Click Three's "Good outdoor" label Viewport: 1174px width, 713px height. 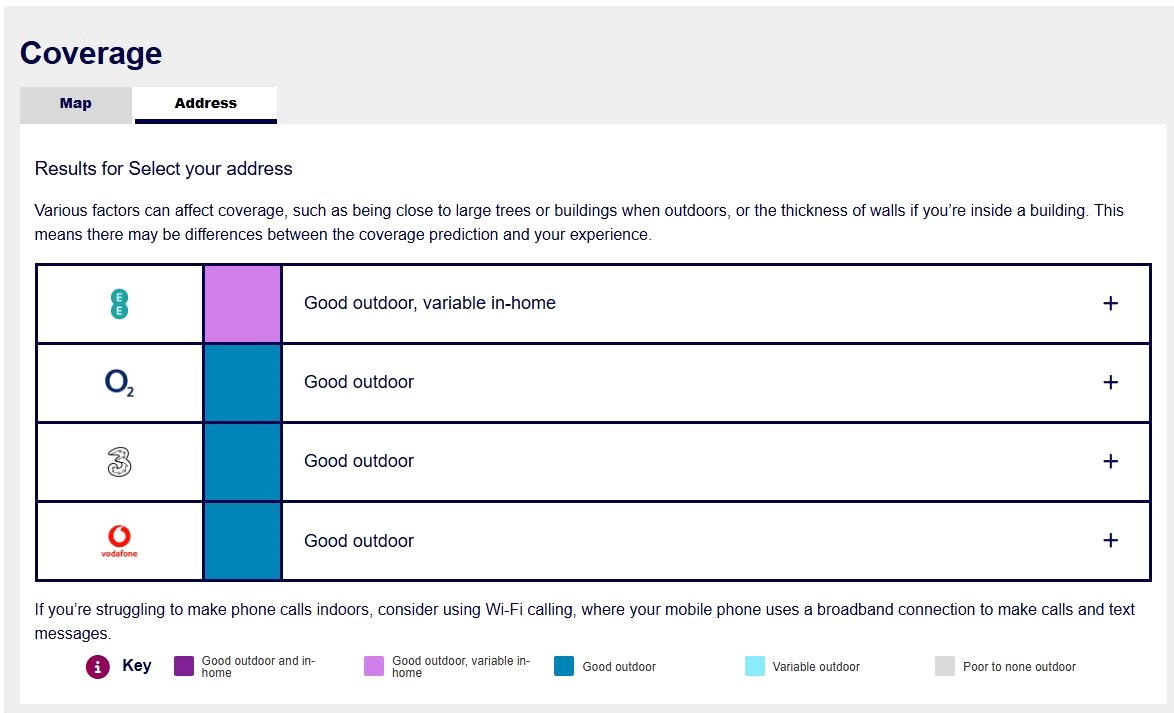point(358,461)
